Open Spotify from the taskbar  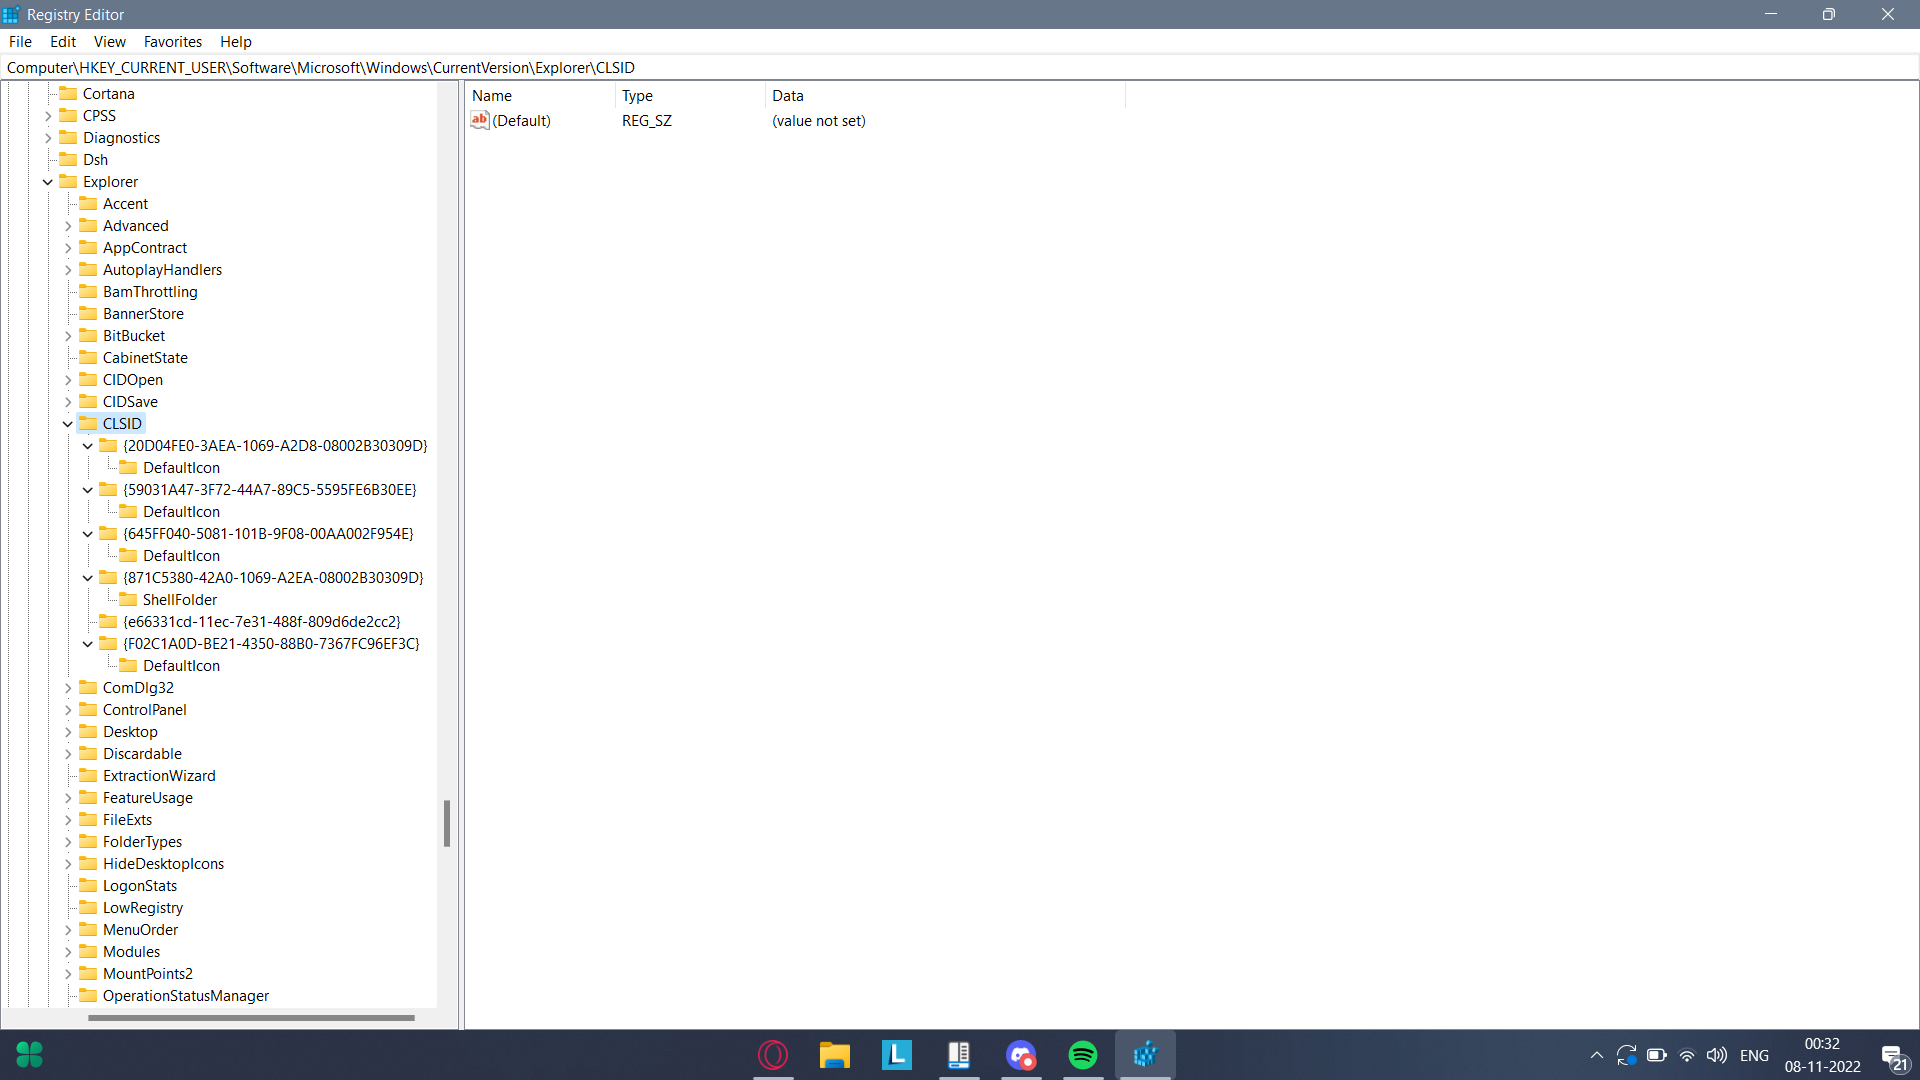[1083, 1055]
